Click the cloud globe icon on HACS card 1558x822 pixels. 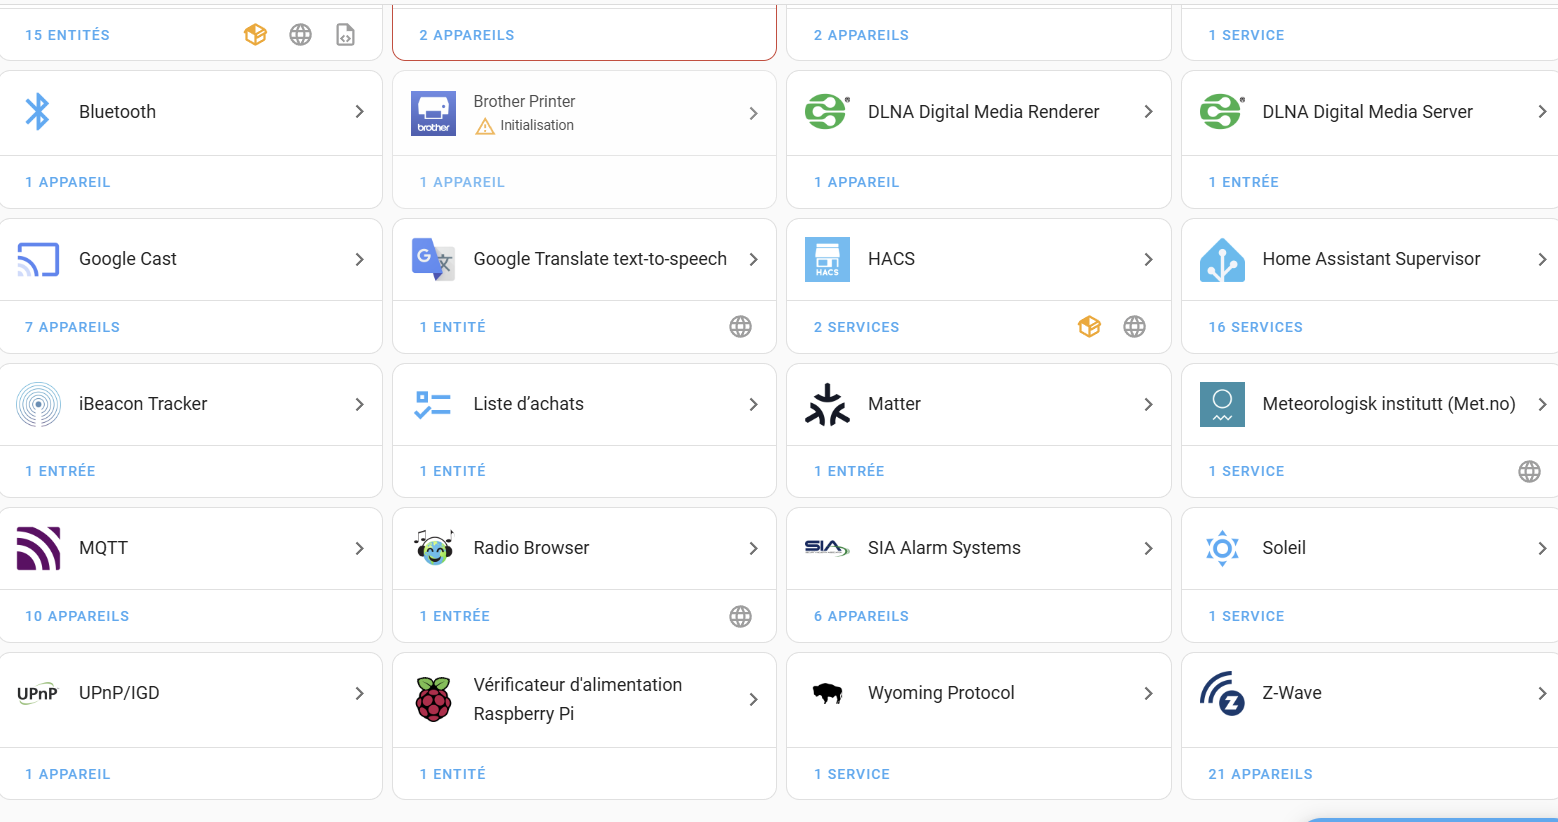[x=1134, y=327]
